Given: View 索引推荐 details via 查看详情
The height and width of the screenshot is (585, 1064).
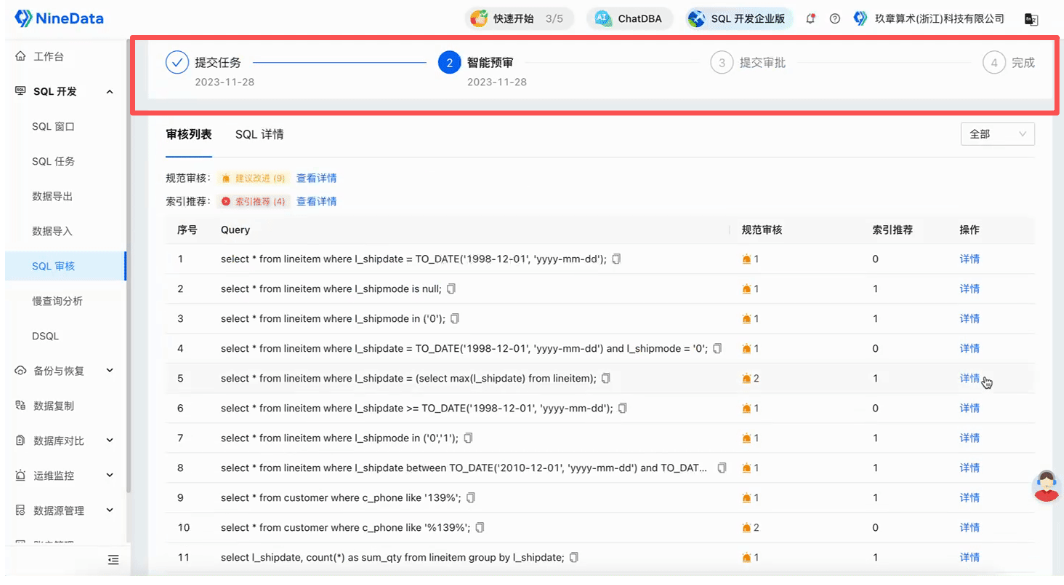Looking at the screenshot, I should (x=316, y=202).
